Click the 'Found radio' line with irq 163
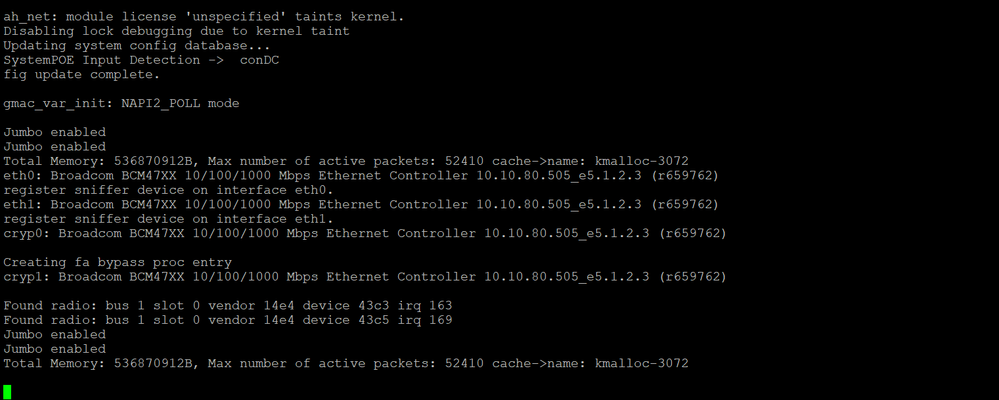The height and width of the screenshot is (400, 999). point(228,305)
